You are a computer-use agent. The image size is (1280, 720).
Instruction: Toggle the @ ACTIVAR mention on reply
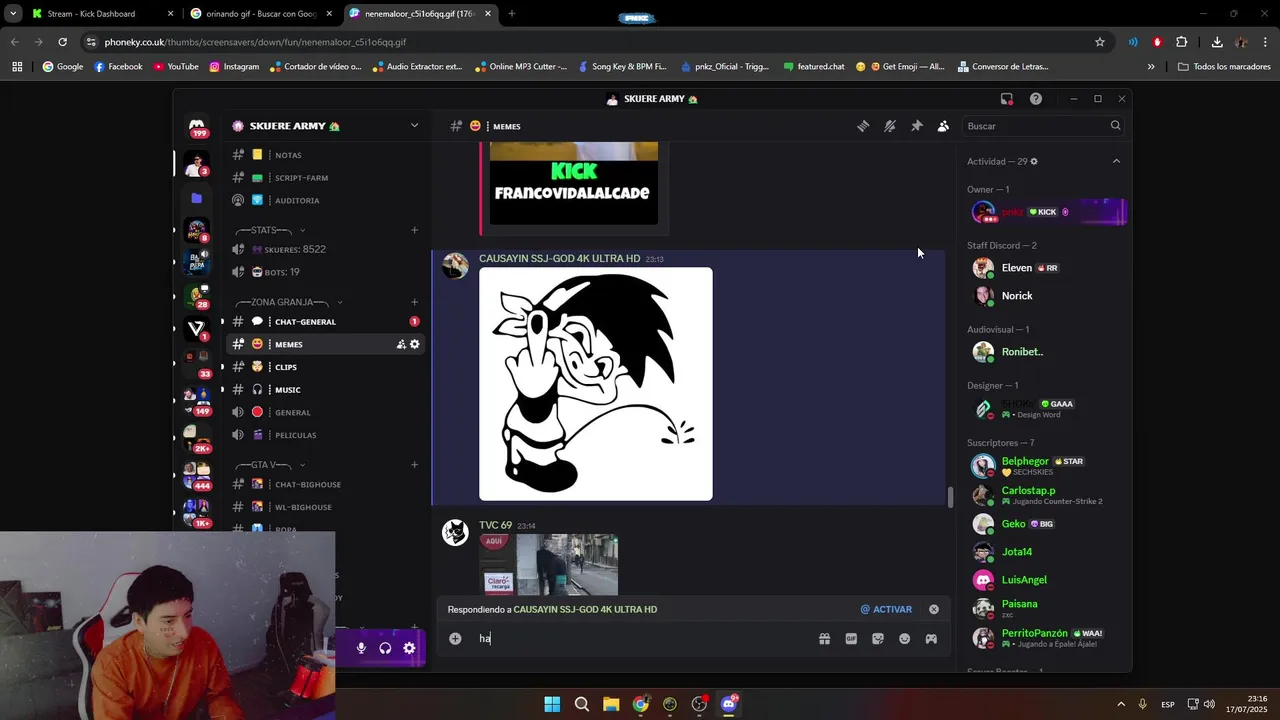886,609
